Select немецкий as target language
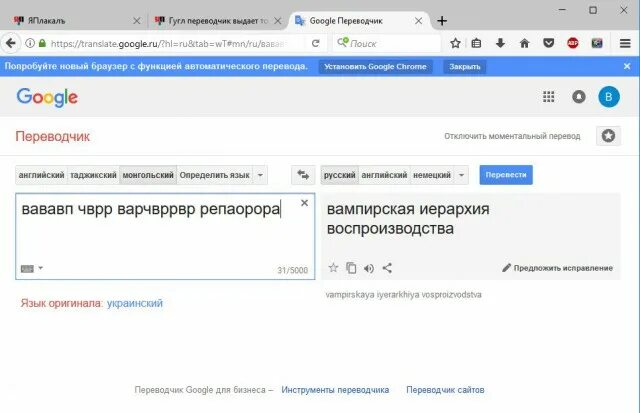 (x=432, y=175)
